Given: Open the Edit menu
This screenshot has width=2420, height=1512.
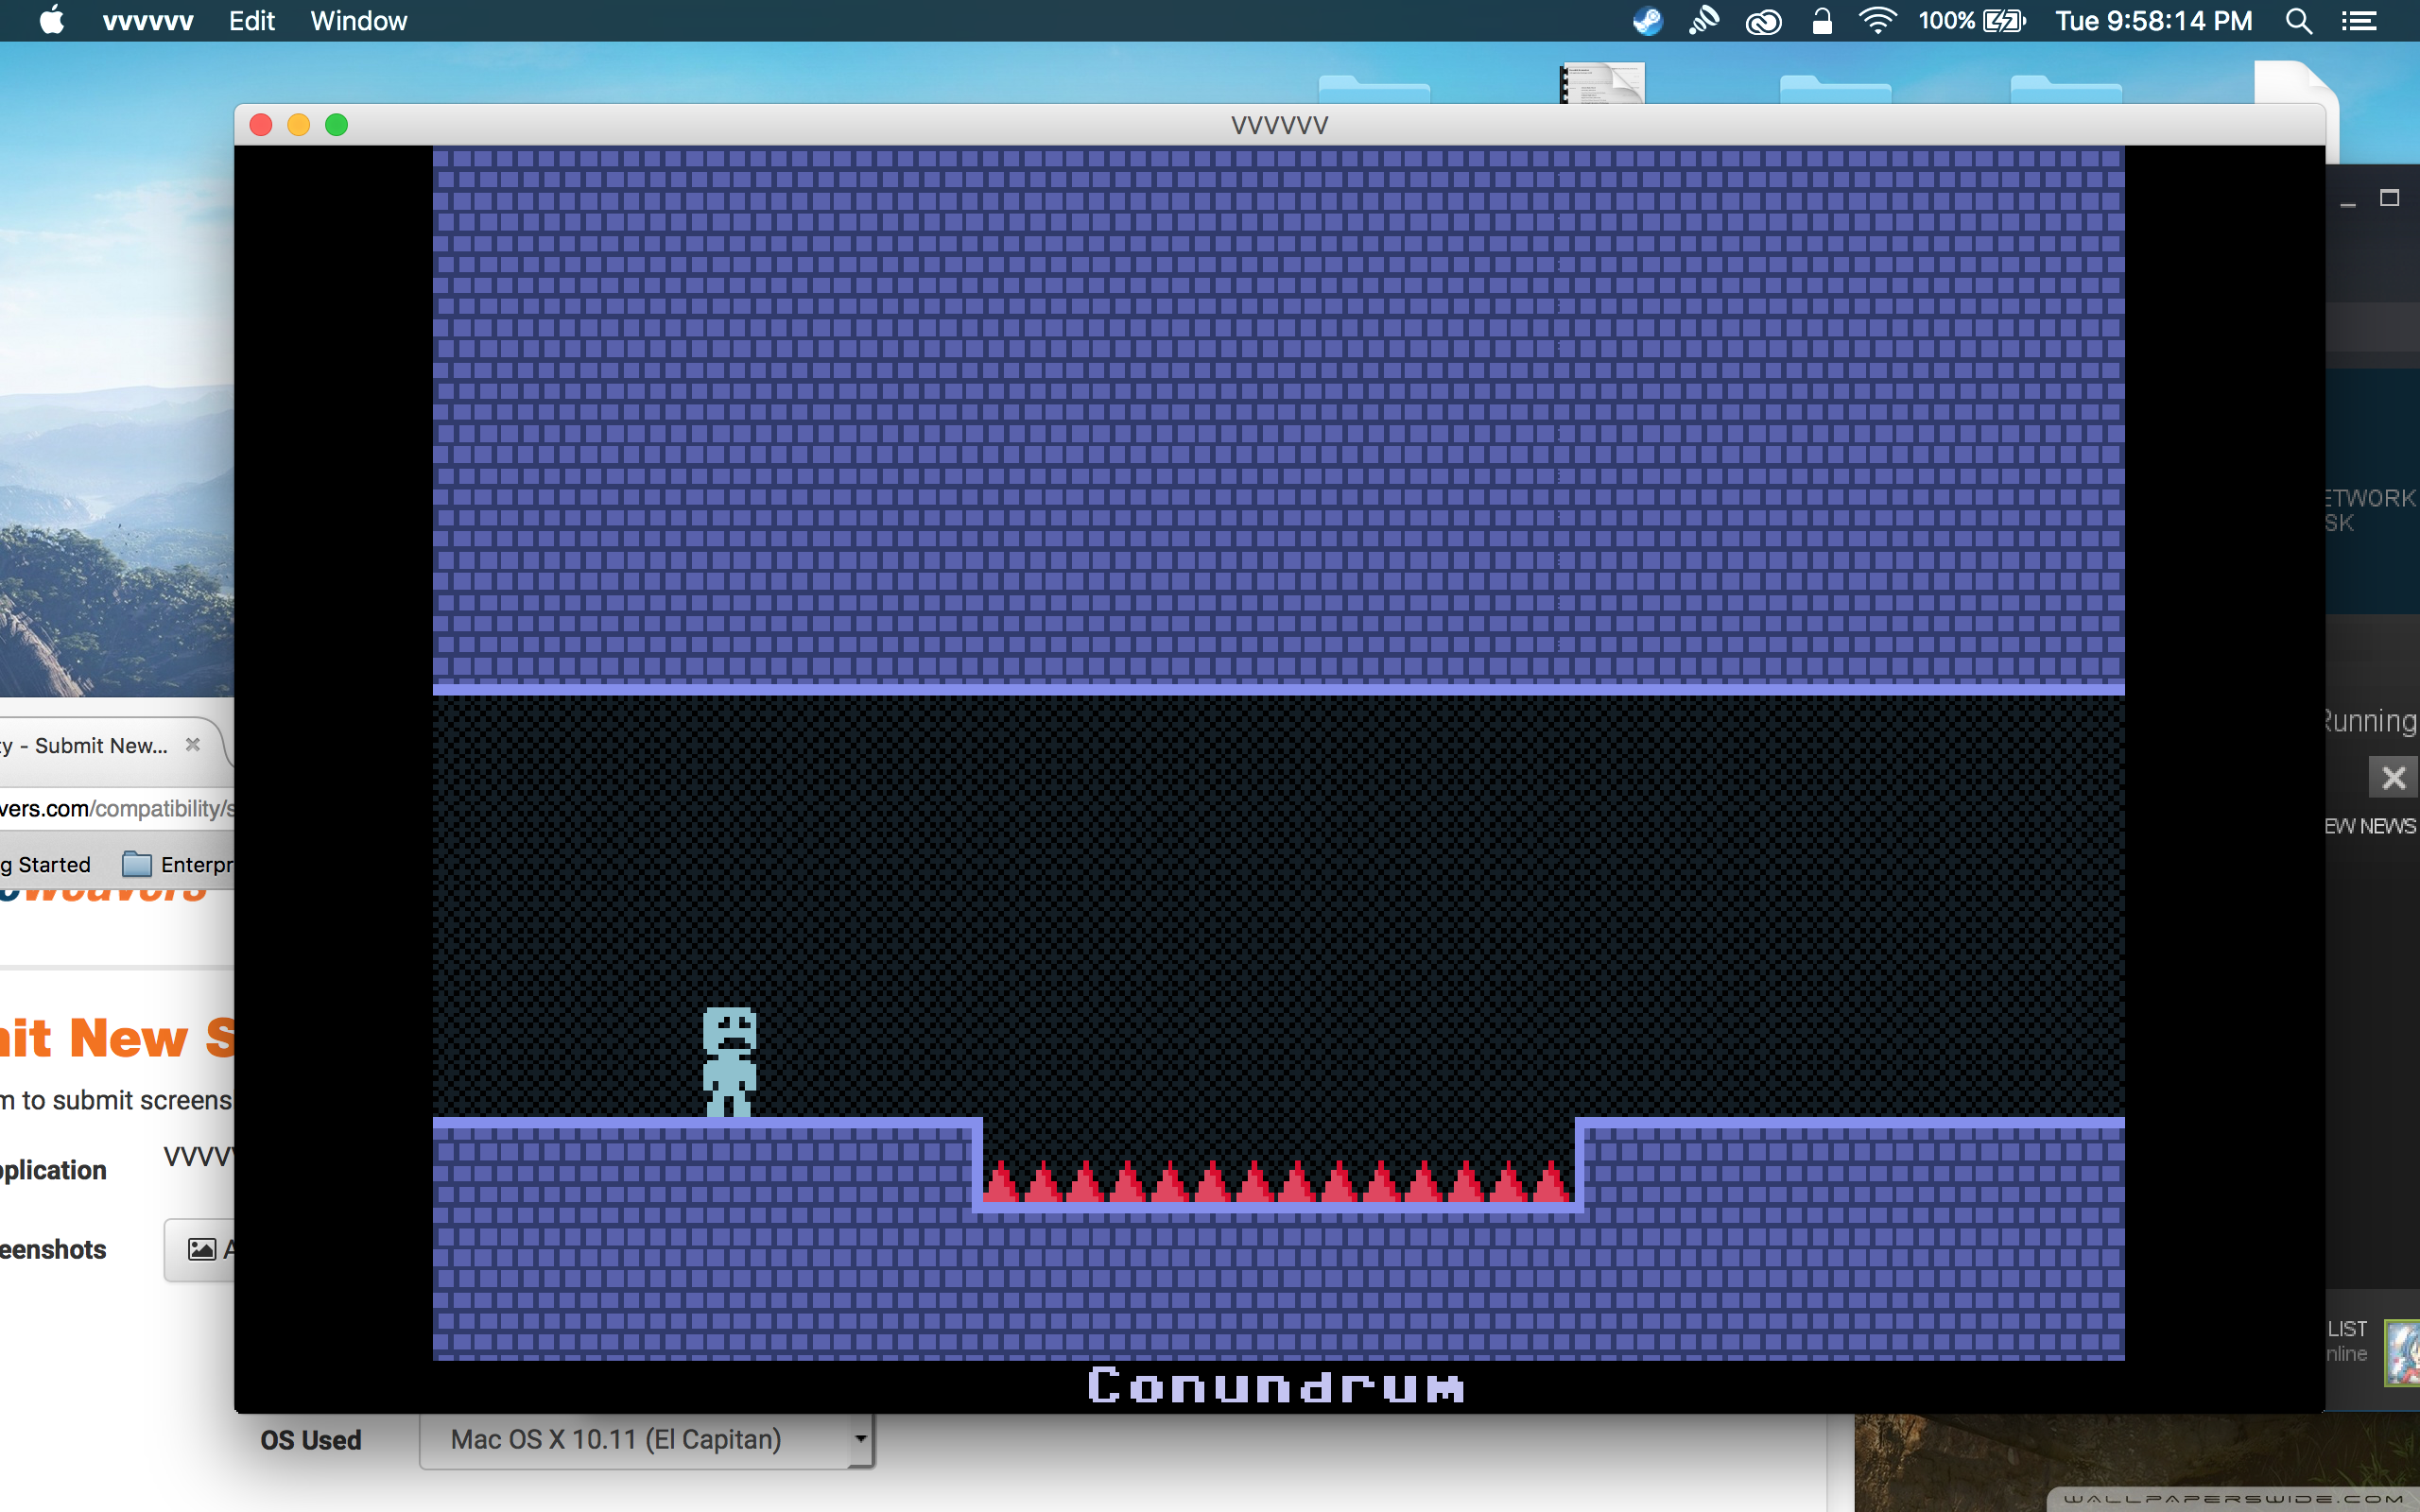Looking at the screenshot, I should (251, 21).
